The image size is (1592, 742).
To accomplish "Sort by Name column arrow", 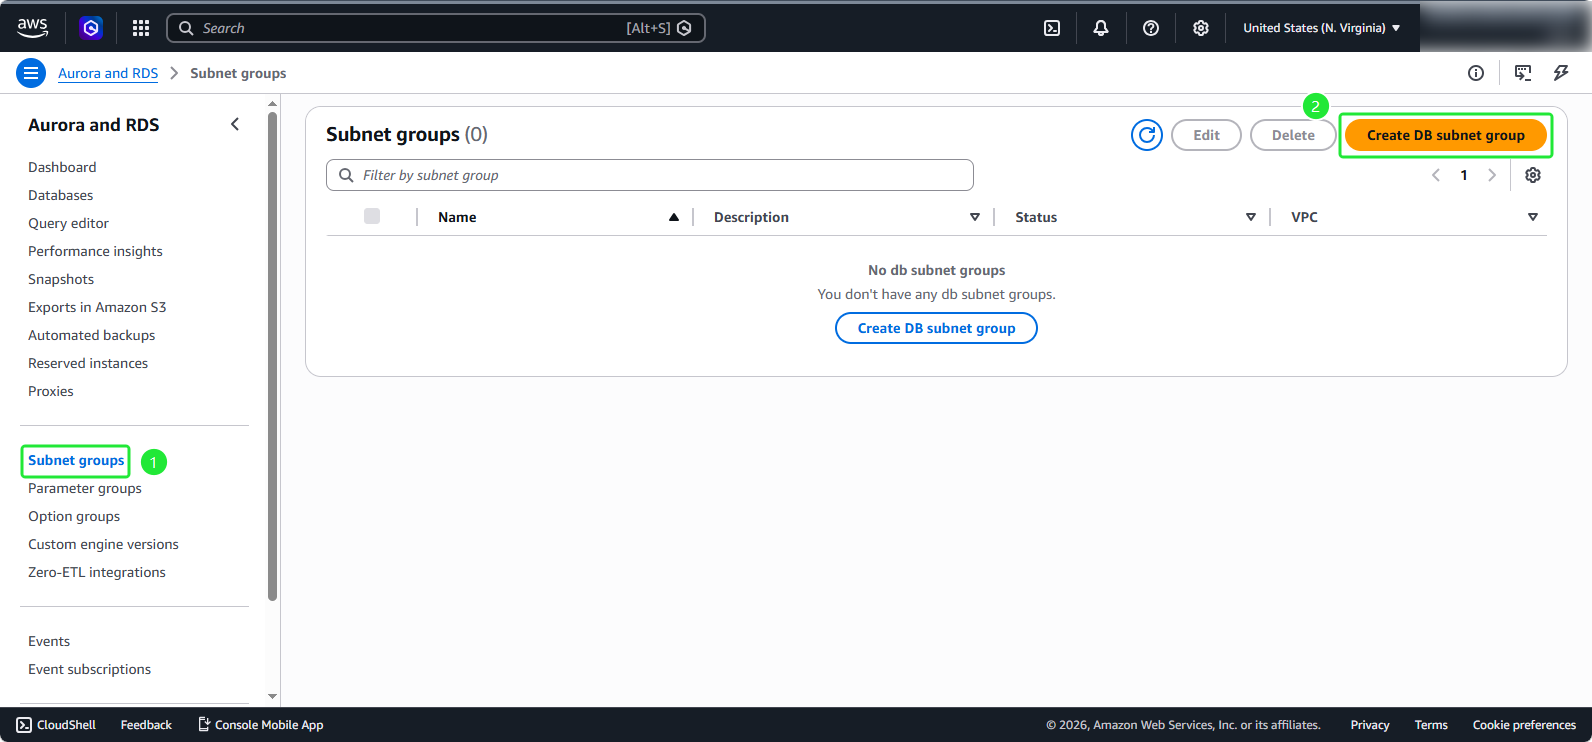I will [674, 217].
